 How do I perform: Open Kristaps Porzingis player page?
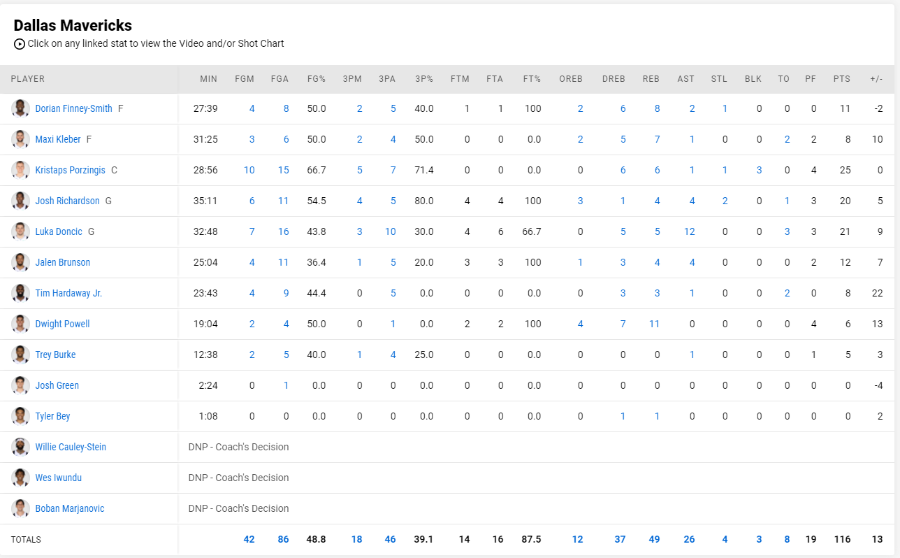[x=70, y=170]
